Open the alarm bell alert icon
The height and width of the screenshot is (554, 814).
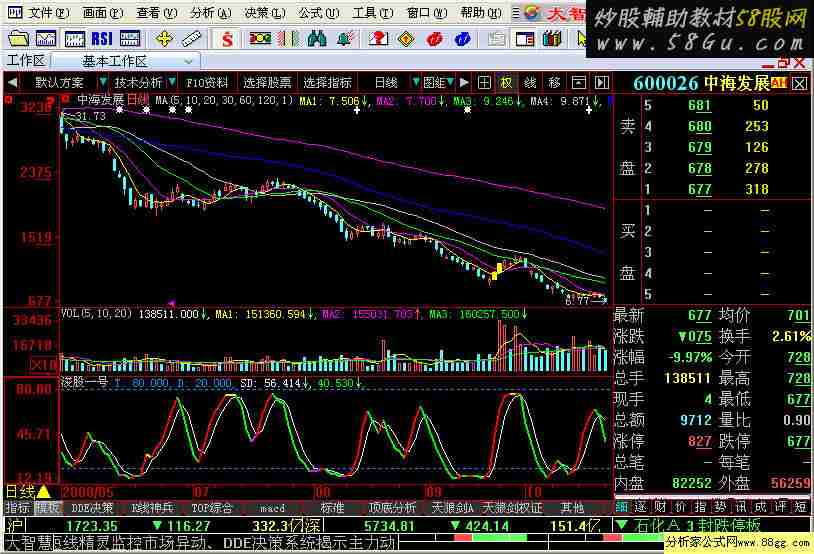(x=346, y=38)
